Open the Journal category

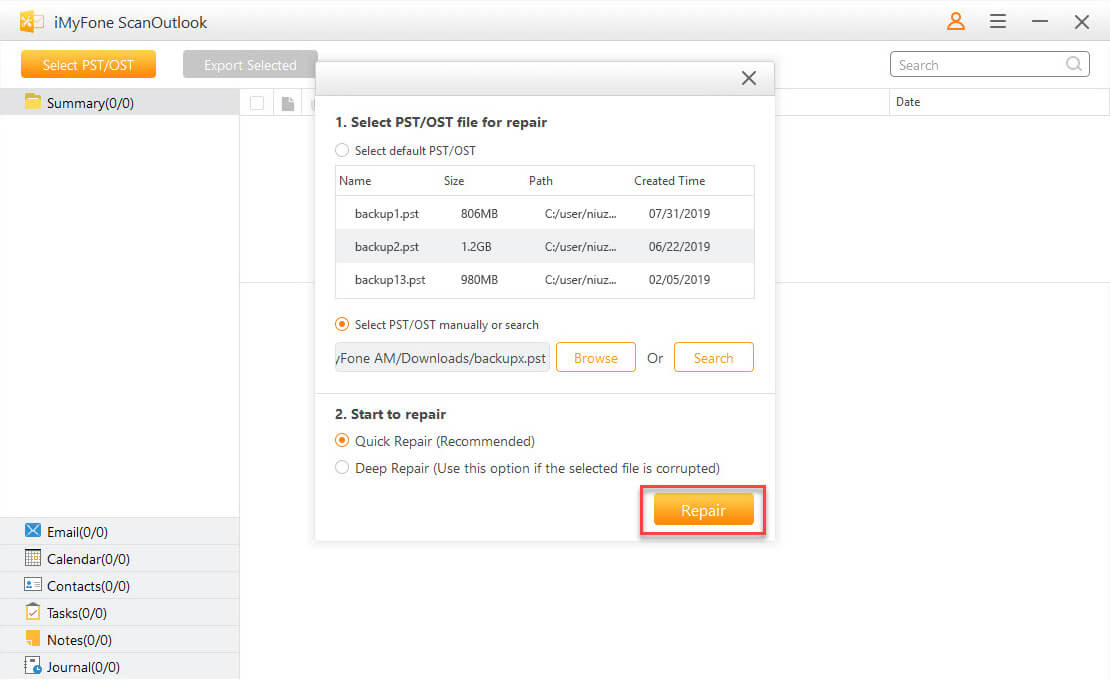[x=83, y=667]
